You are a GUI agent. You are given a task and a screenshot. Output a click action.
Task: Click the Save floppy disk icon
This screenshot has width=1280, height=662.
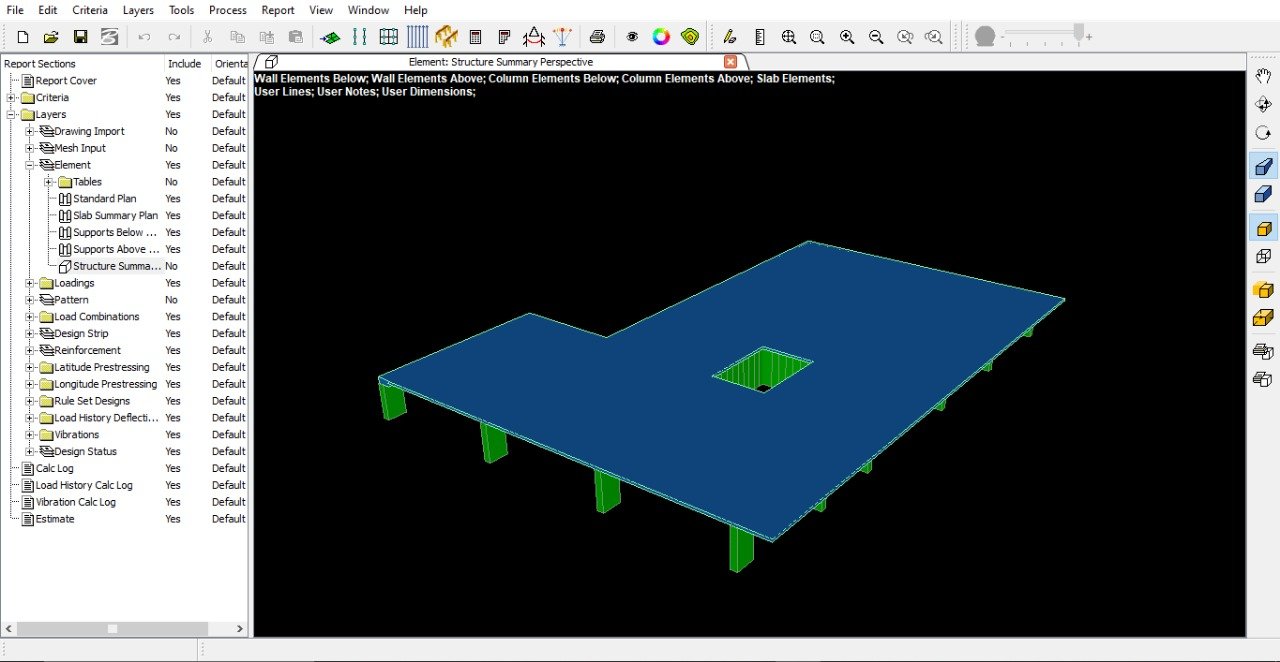[x=80, y=37]
